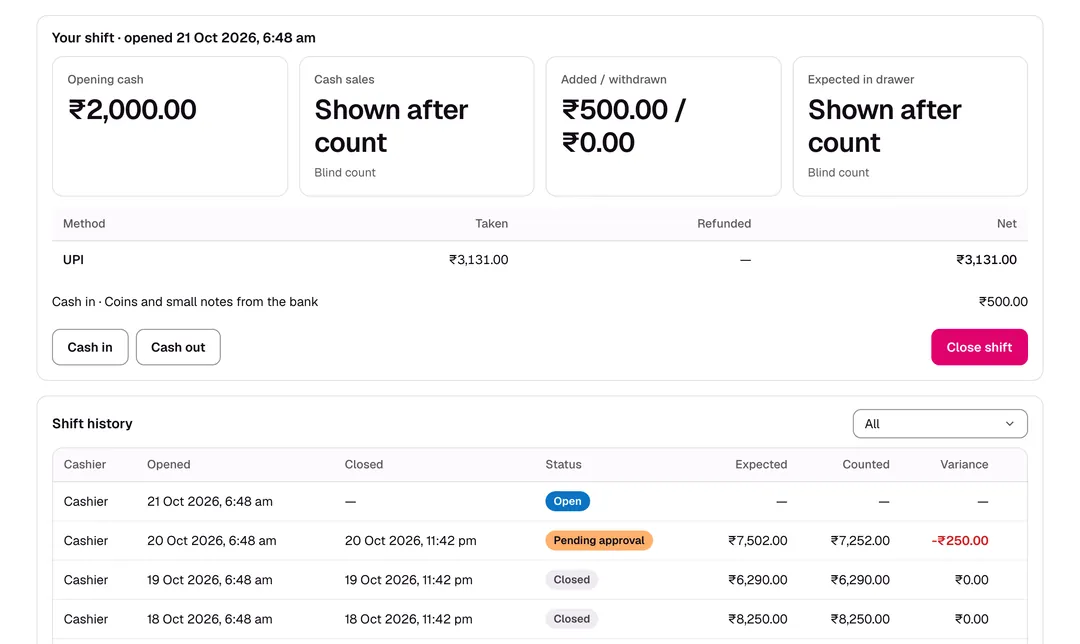Click the Status column header
This screenshot has width=1080, height=644.
563,464
